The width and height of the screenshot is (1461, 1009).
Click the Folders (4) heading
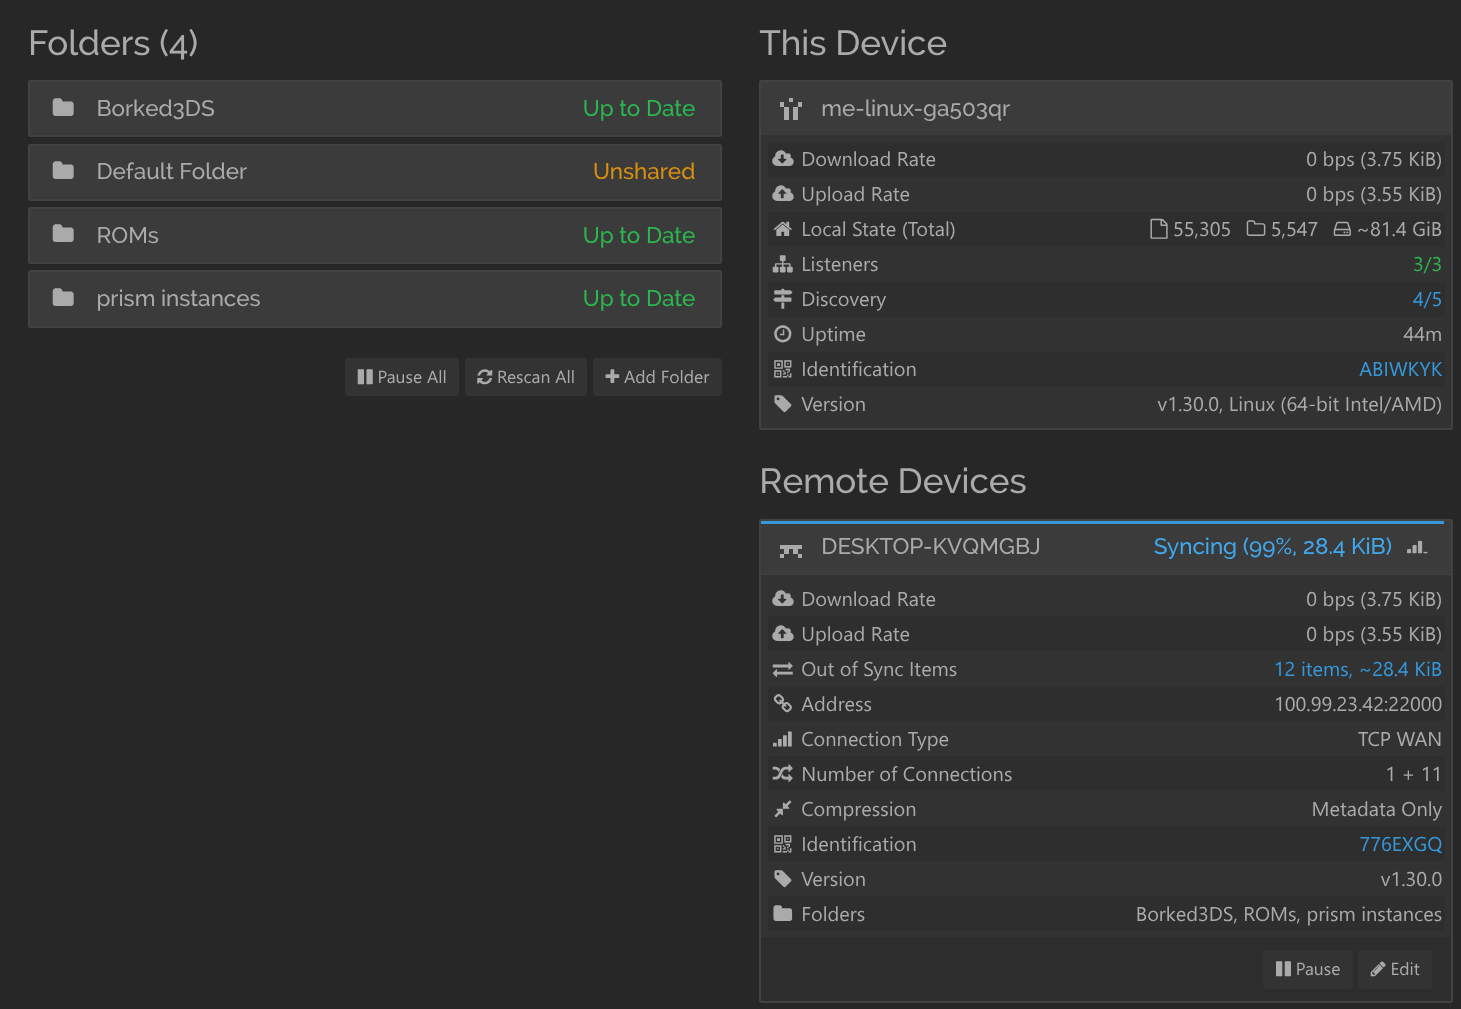pyautogui.click(x=113, y=43)
